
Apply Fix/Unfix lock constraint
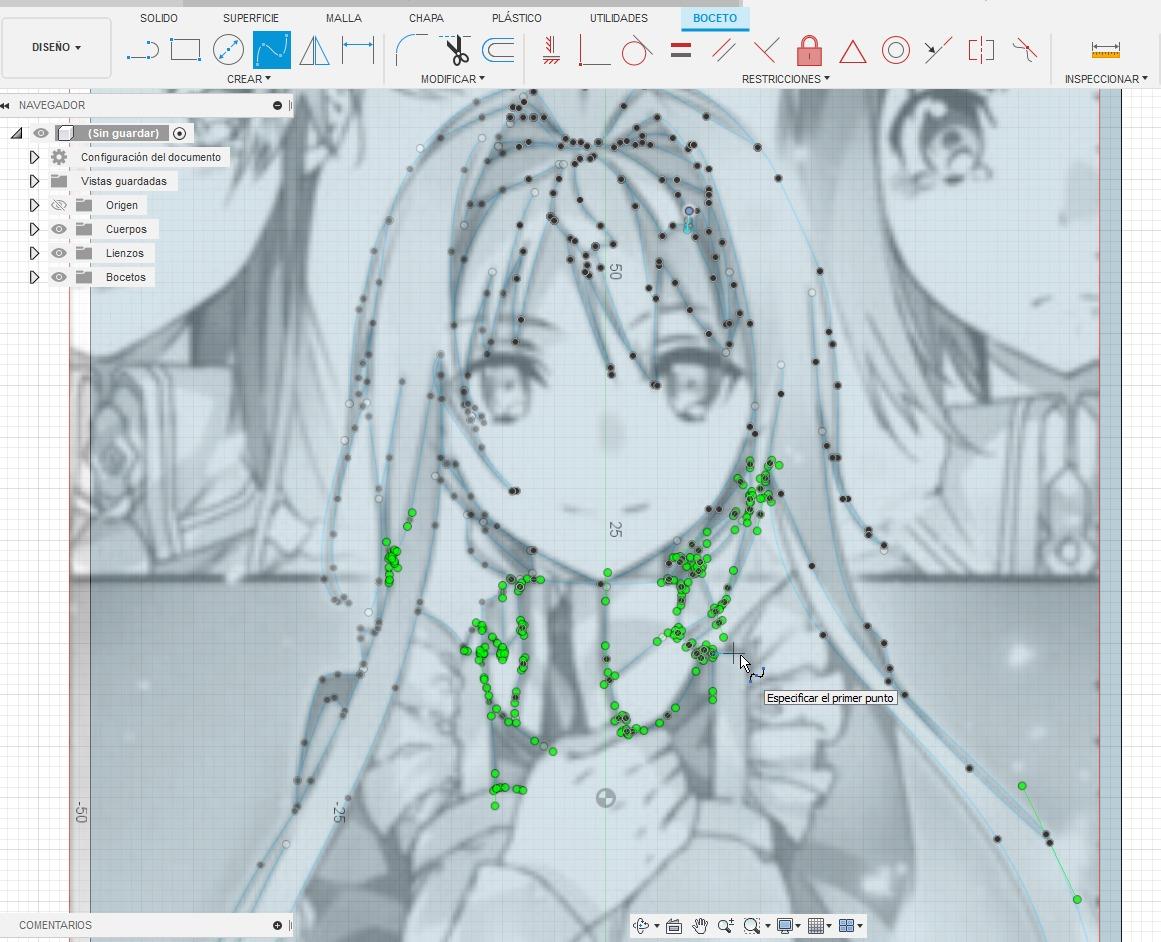(809, 50)
